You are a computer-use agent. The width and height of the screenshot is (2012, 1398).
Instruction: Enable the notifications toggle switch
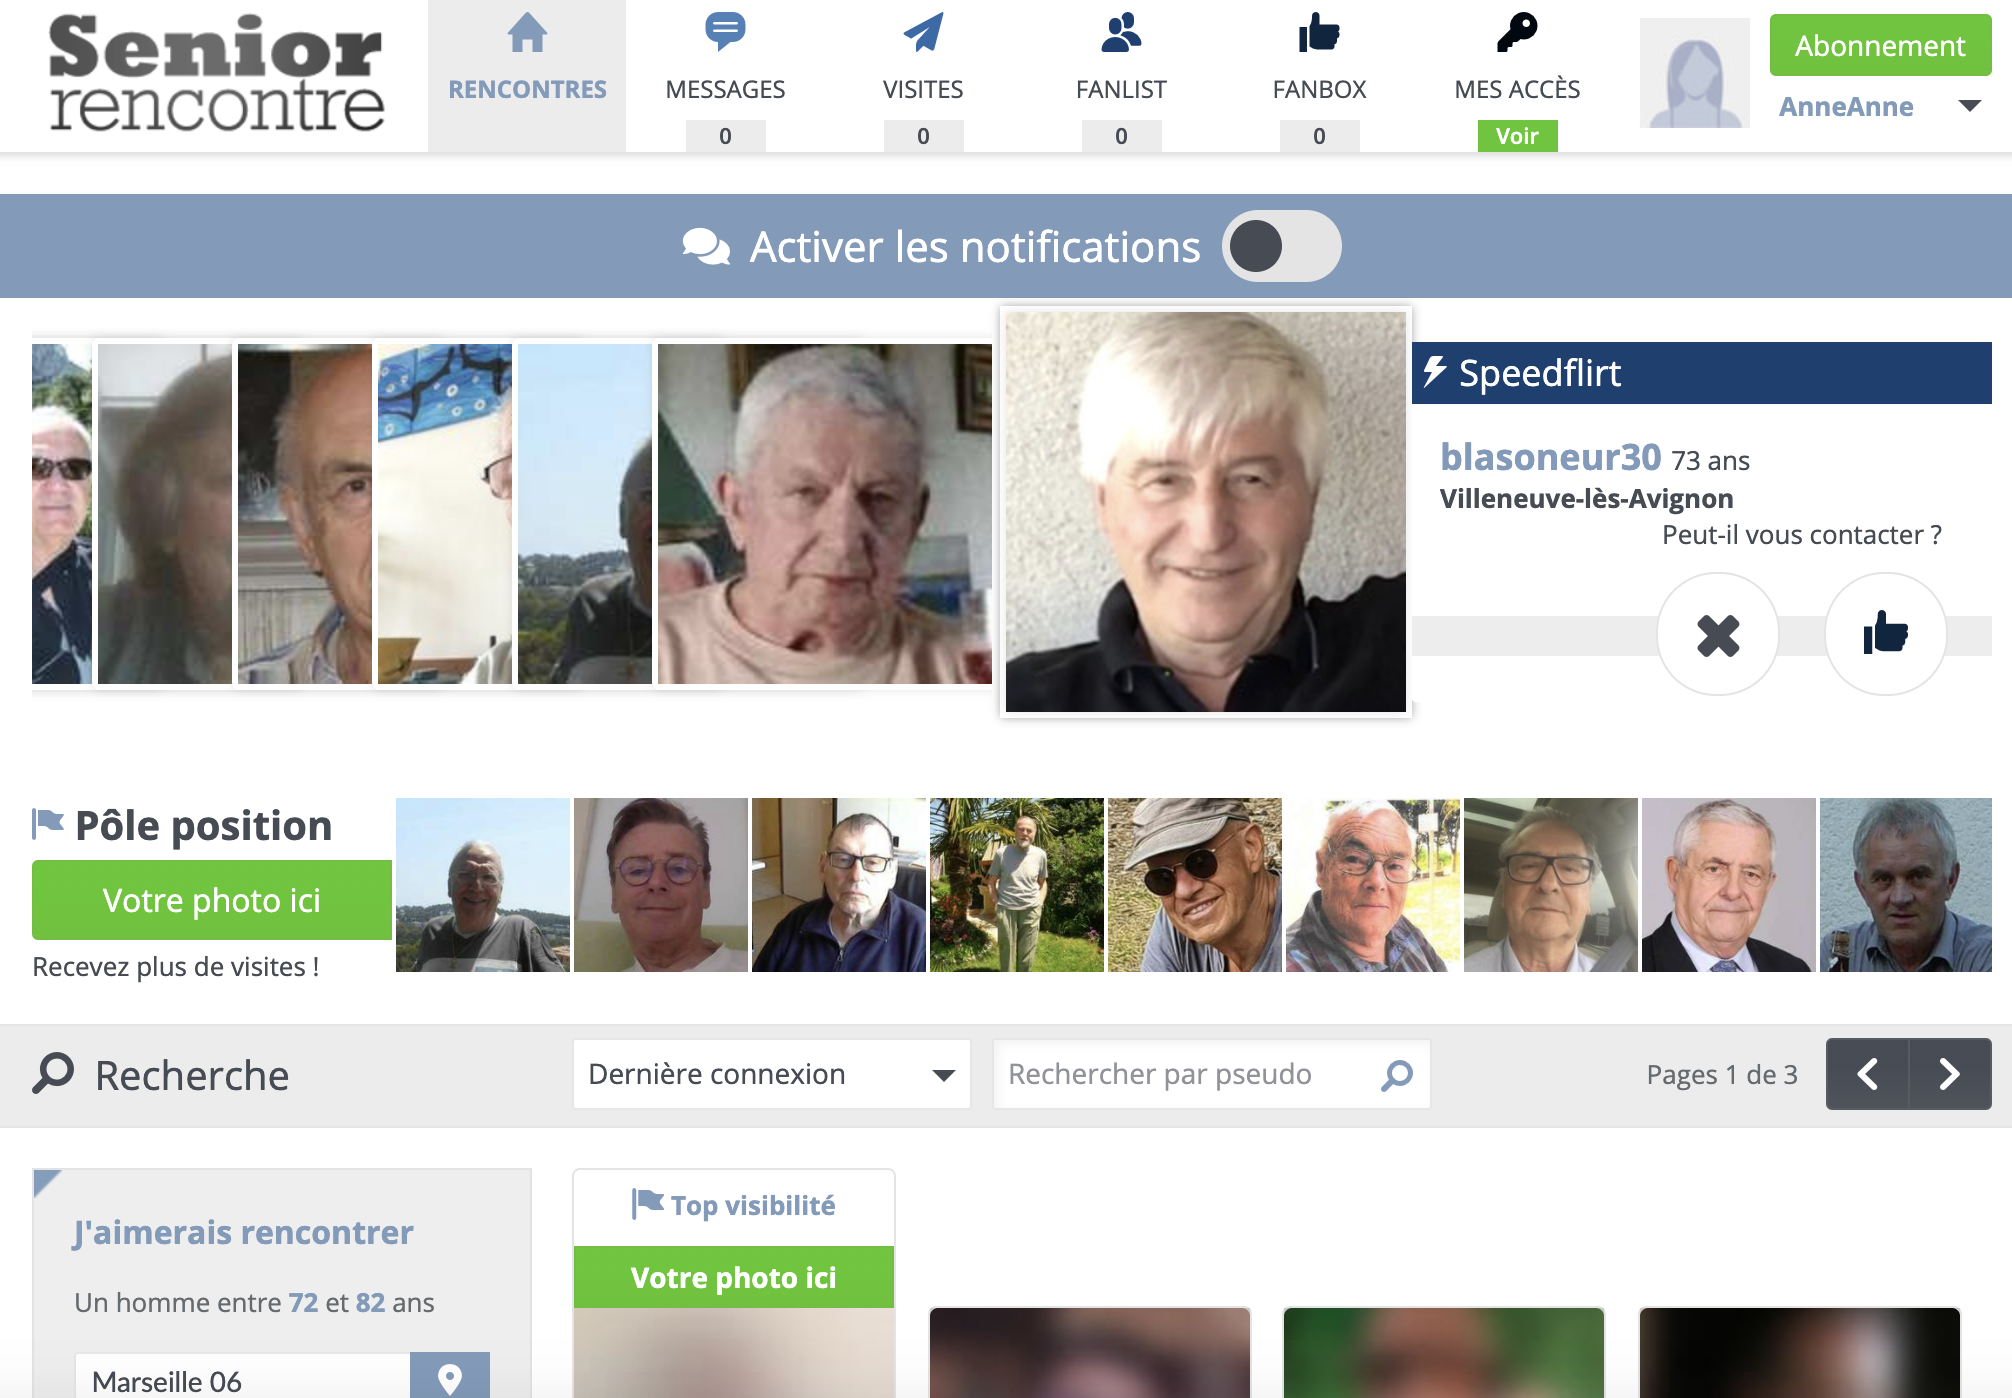point(1281,247)
